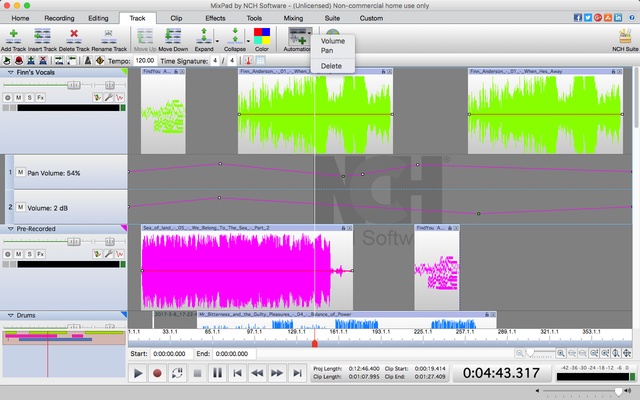Collapse the Finn's Vocals track triangle
This screenshot has height=400, width=640.
click(x=11, y=72)
